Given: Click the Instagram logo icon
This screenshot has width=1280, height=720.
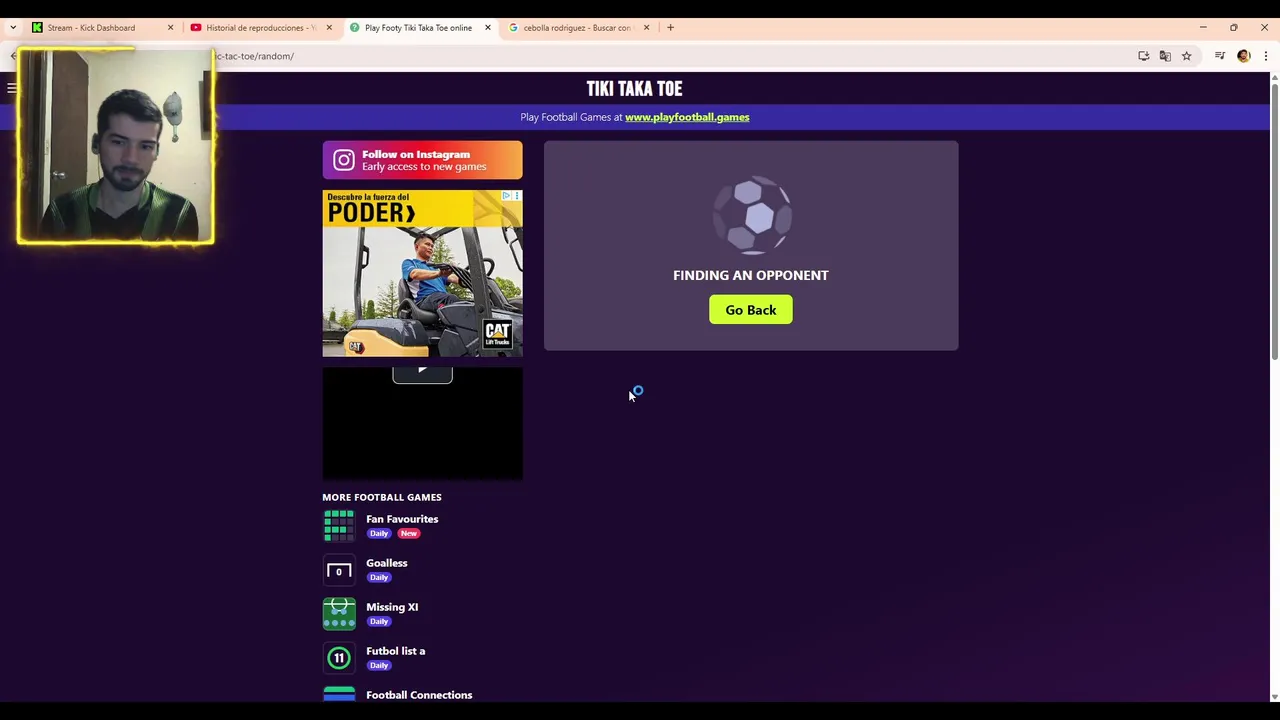Looking at the screenshot, I should tap(343, 160).
